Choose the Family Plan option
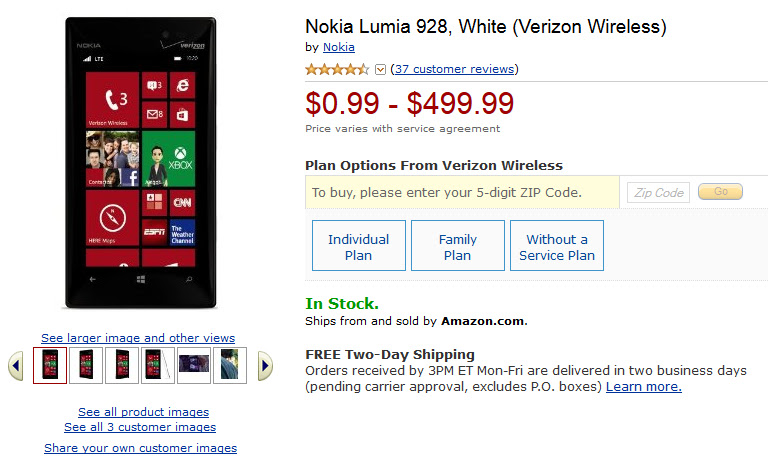The image size is (768, 467). coord(458,246)
